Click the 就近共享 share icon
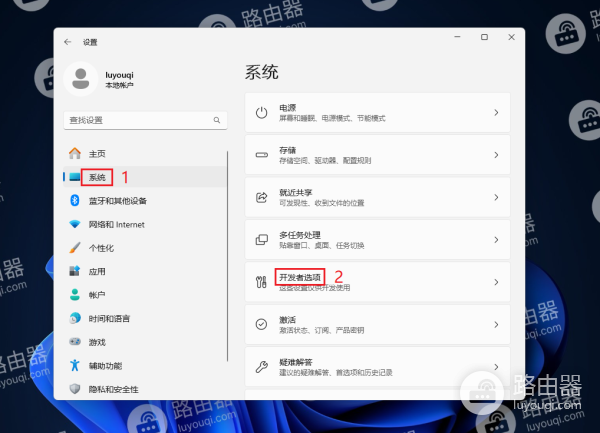Image resolution: width=600 pixels, height=433 pixels. pos(261,197)
